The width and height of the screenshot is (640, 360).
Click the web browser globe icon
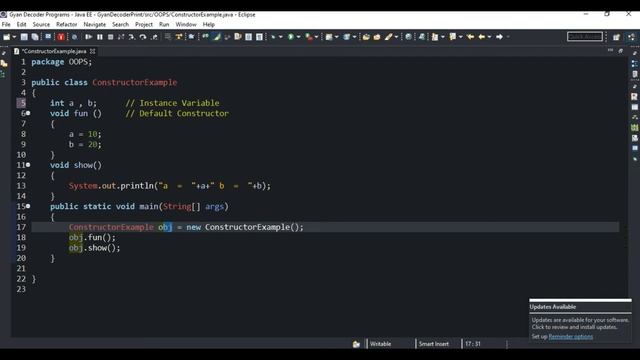(408, 37)
